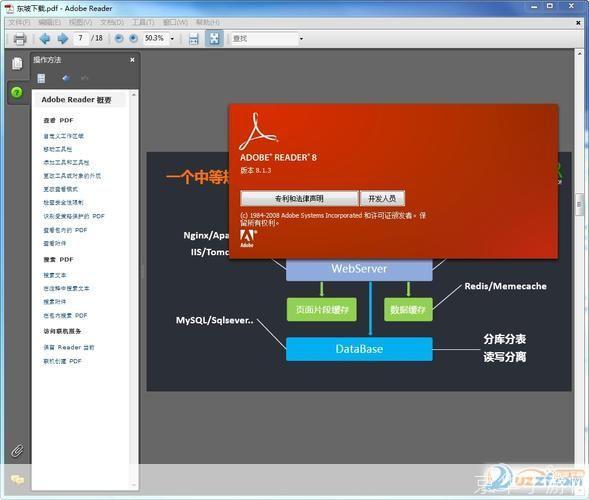589x500 pixels.
Task: Click the Print toolbar icon
Action: pos(20,39)
